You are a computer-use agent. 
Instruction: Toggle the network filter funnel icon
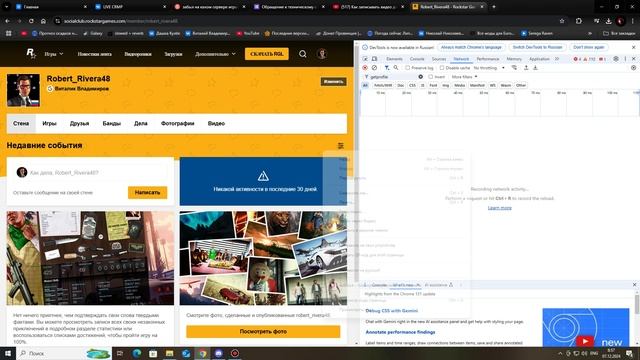pos(387,68)
